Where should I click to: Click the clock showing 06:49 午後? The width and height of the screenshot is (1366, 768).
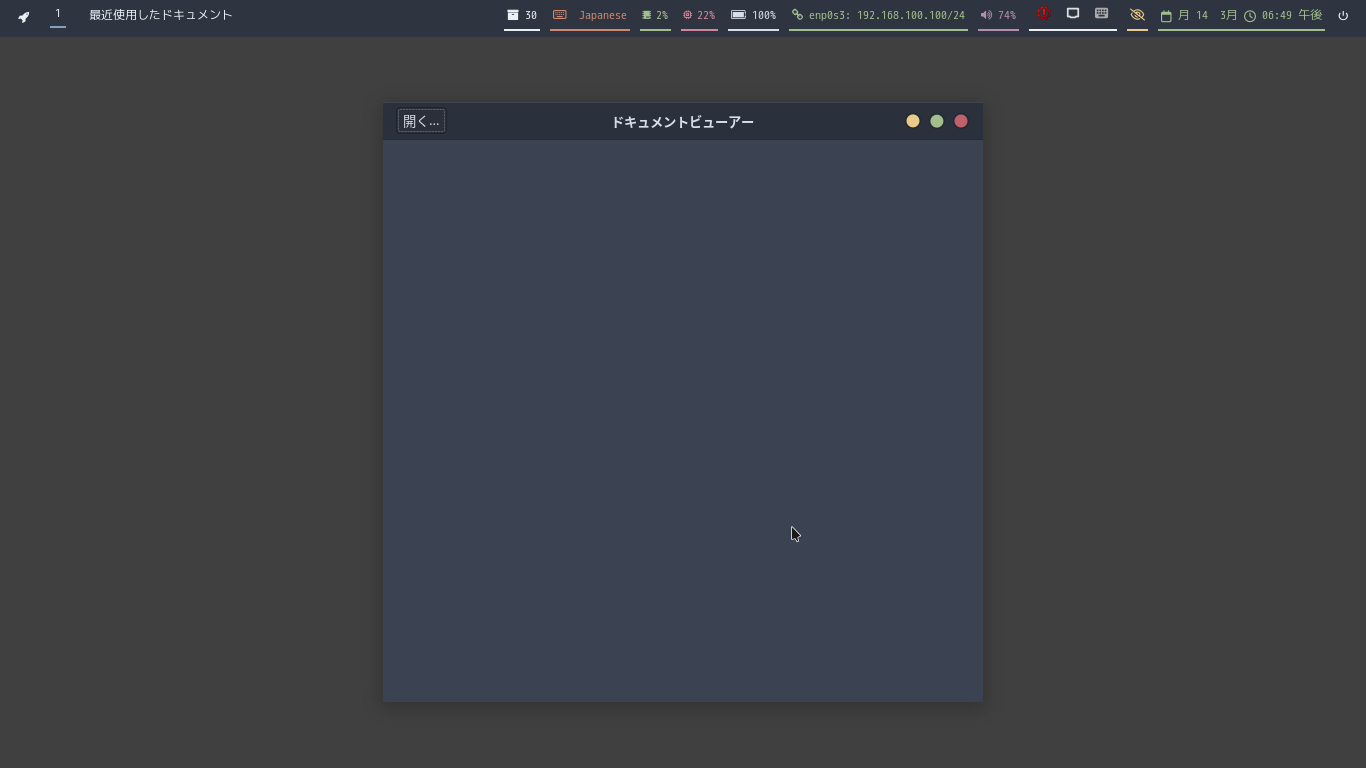point(1283,15)
